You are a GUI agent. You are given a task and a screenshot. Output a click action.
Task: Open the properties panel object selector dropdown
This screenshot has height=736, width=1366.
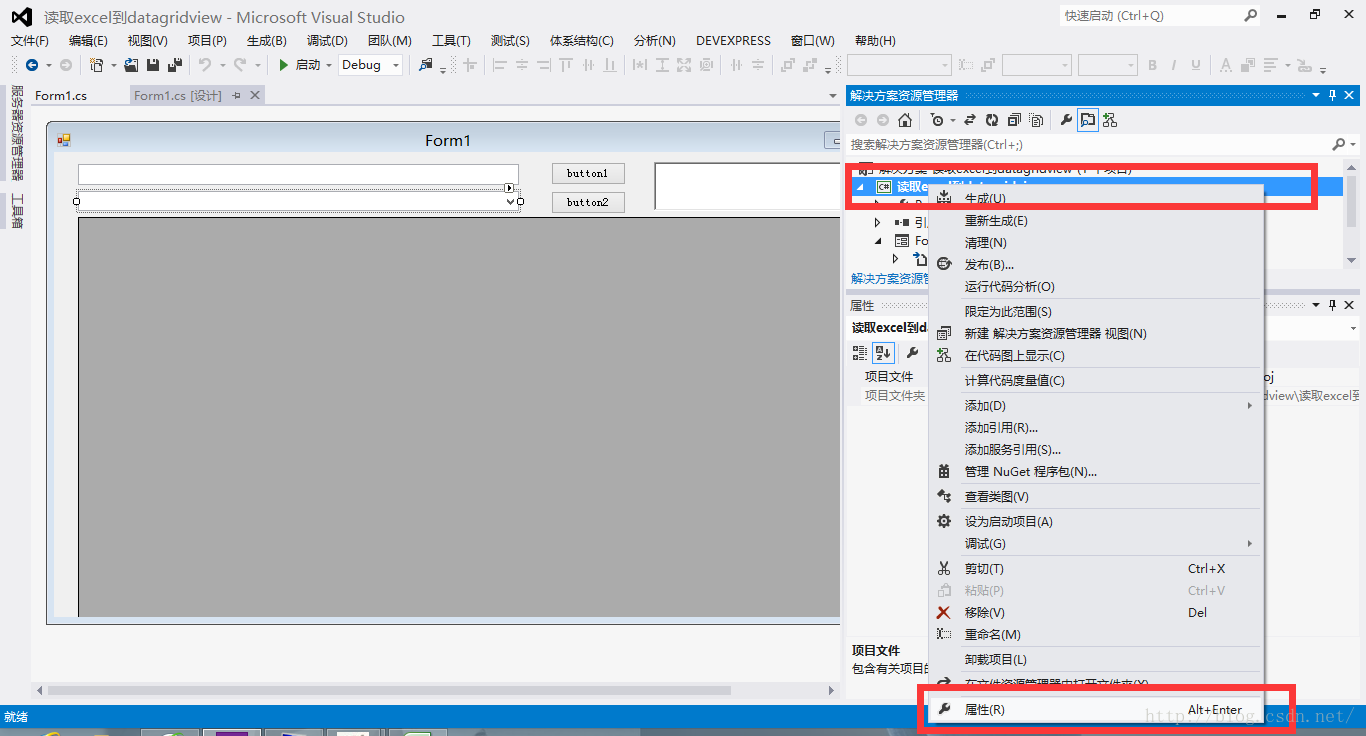1353,328
